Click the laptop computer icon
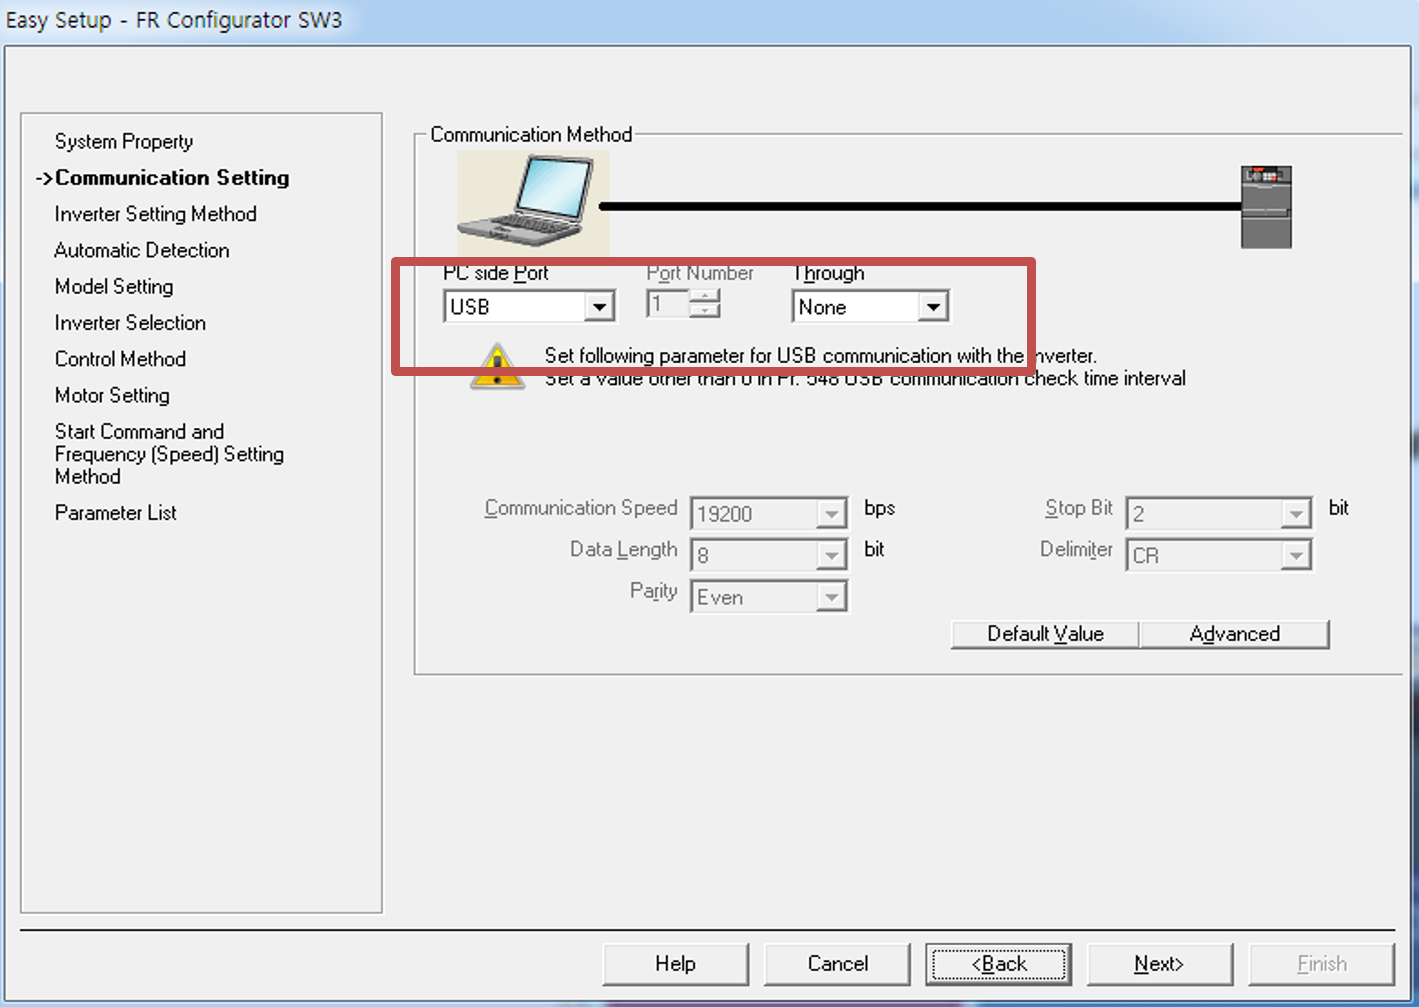Viewport: 1419px width, 1007px height. 532,205
